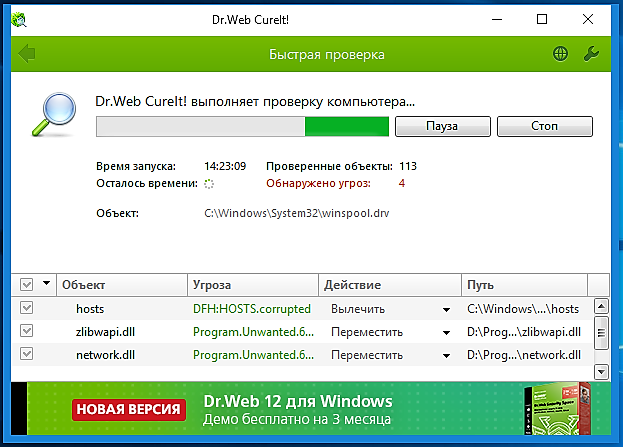Image resolution: width=623 pixels, height=447 pixels.
Task: Sort by the Действие column header
Action: pos(390,285)
